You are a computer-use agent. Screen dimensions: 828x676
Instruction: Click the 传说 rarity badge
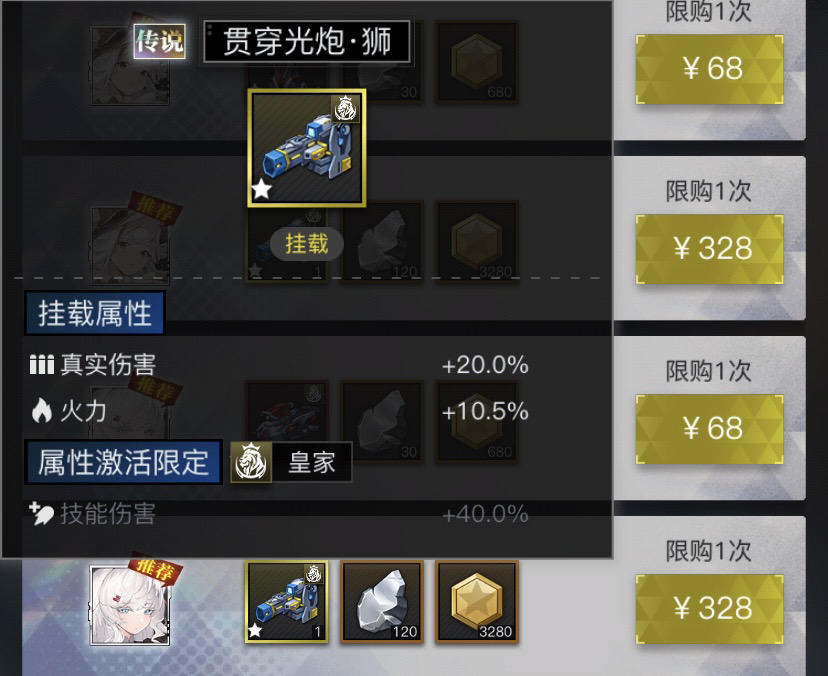(159, 41)
